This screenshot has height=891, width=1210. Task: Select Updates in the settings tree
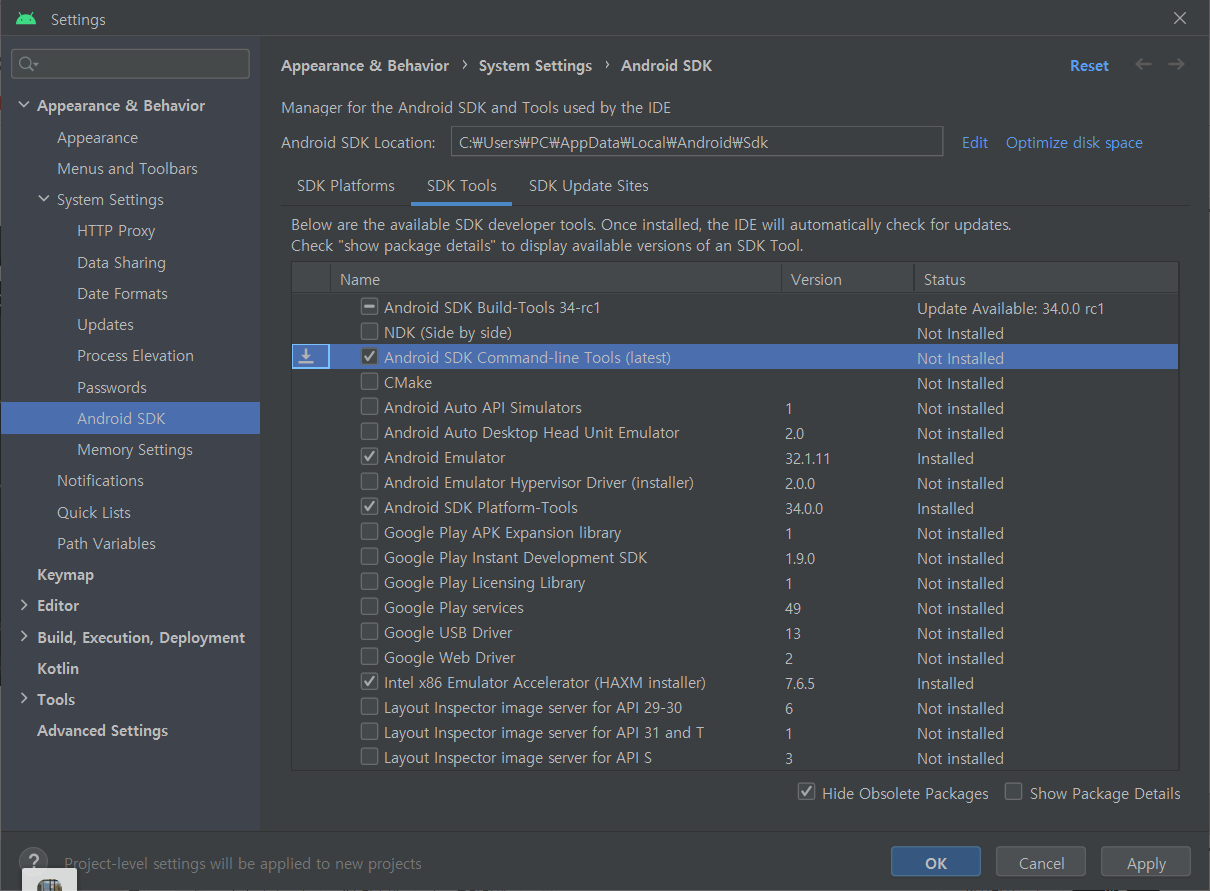point(105,324)
